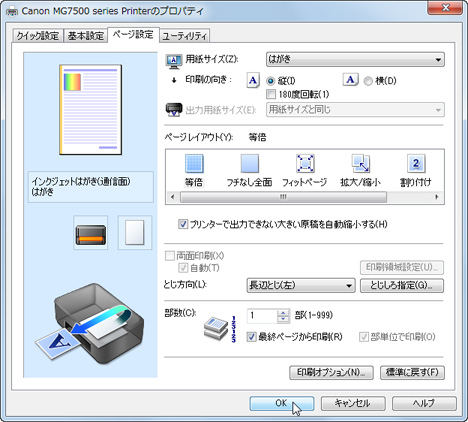468x422 pixels.
Task: Click the page layout horizontal scrollbar thumb
Action: click(283, 197)
